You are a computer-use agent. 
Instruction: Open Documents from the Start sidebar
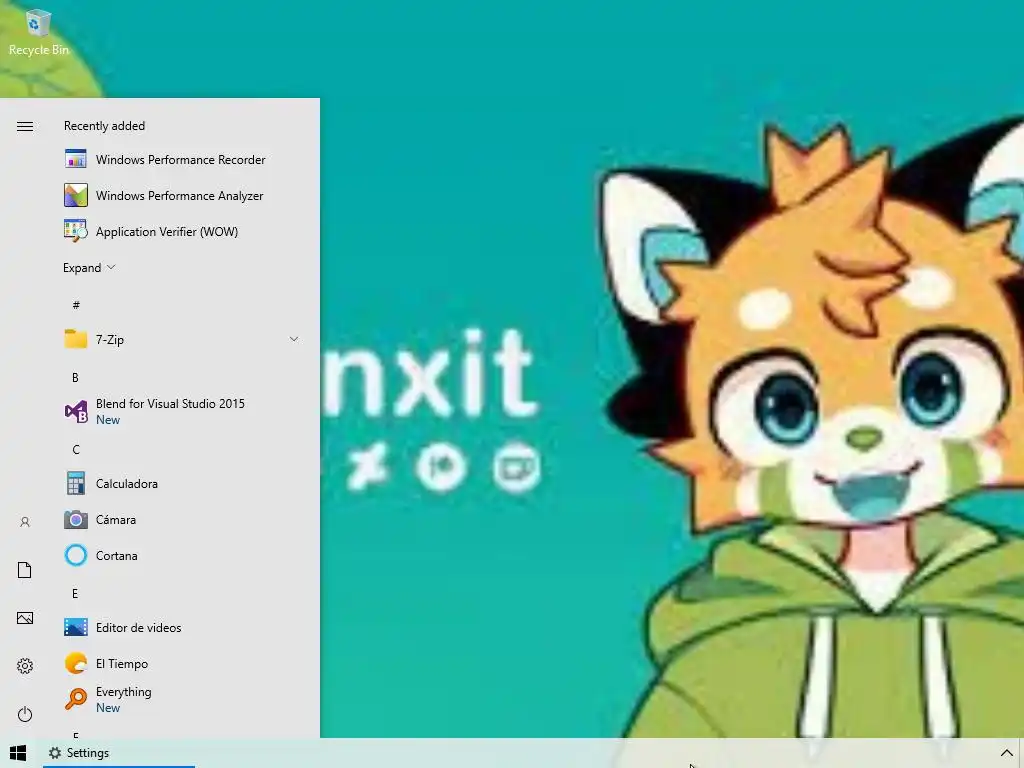coord(25,570)
